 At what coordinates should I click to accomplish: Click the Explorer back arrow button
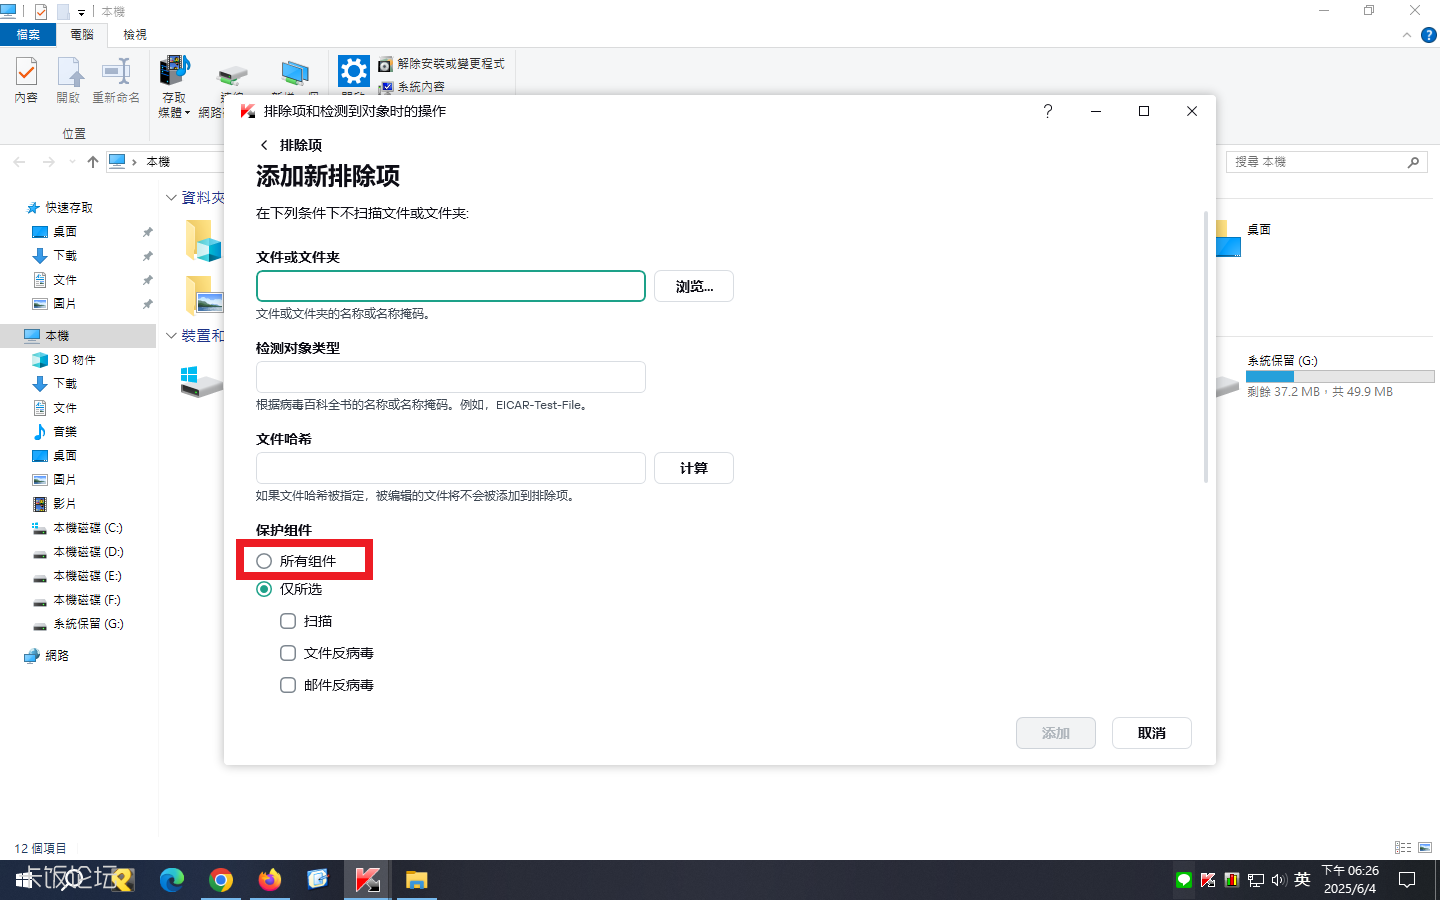pos(19,161)
